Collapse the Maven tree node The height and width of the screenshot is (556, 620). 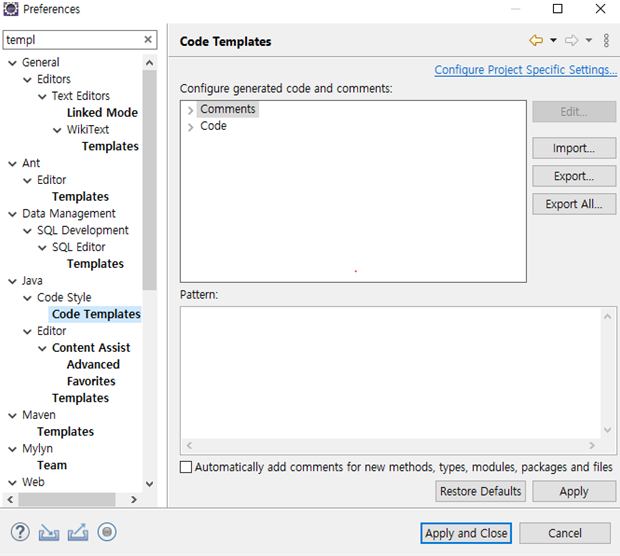click(13, 416)
